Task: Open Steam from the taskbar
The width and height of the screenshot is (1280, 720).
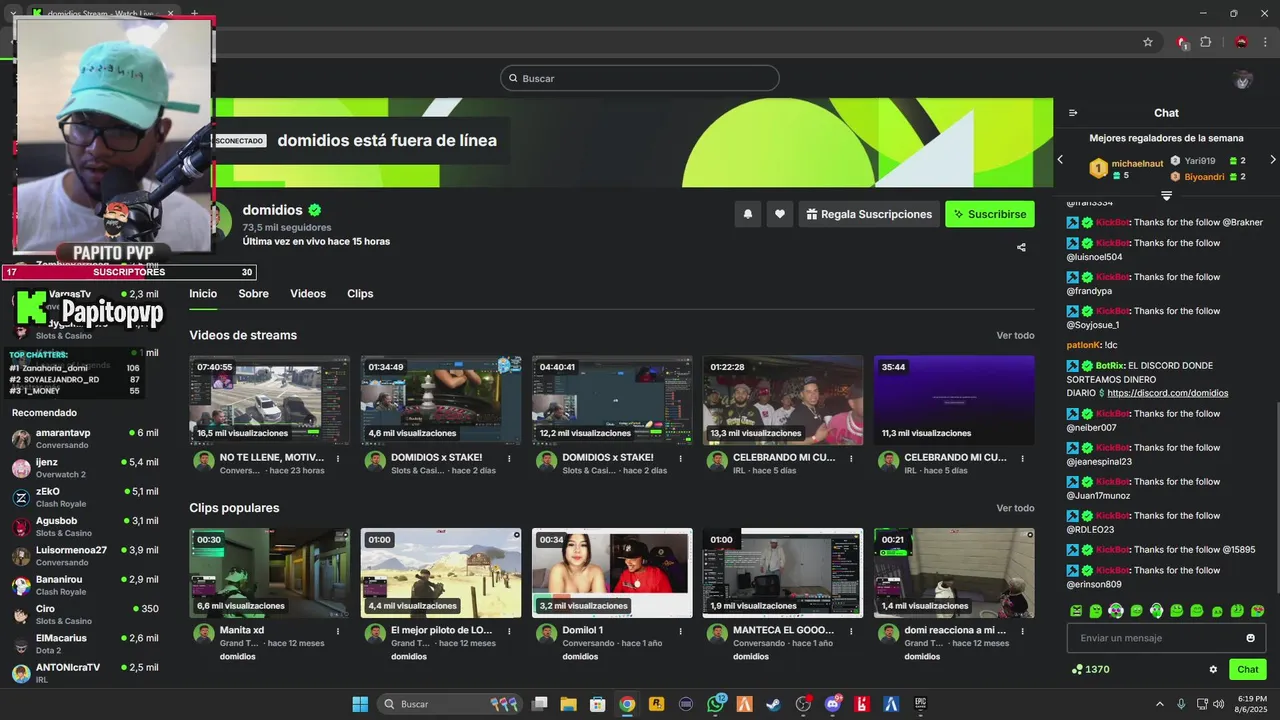Action: click(774, 704)
